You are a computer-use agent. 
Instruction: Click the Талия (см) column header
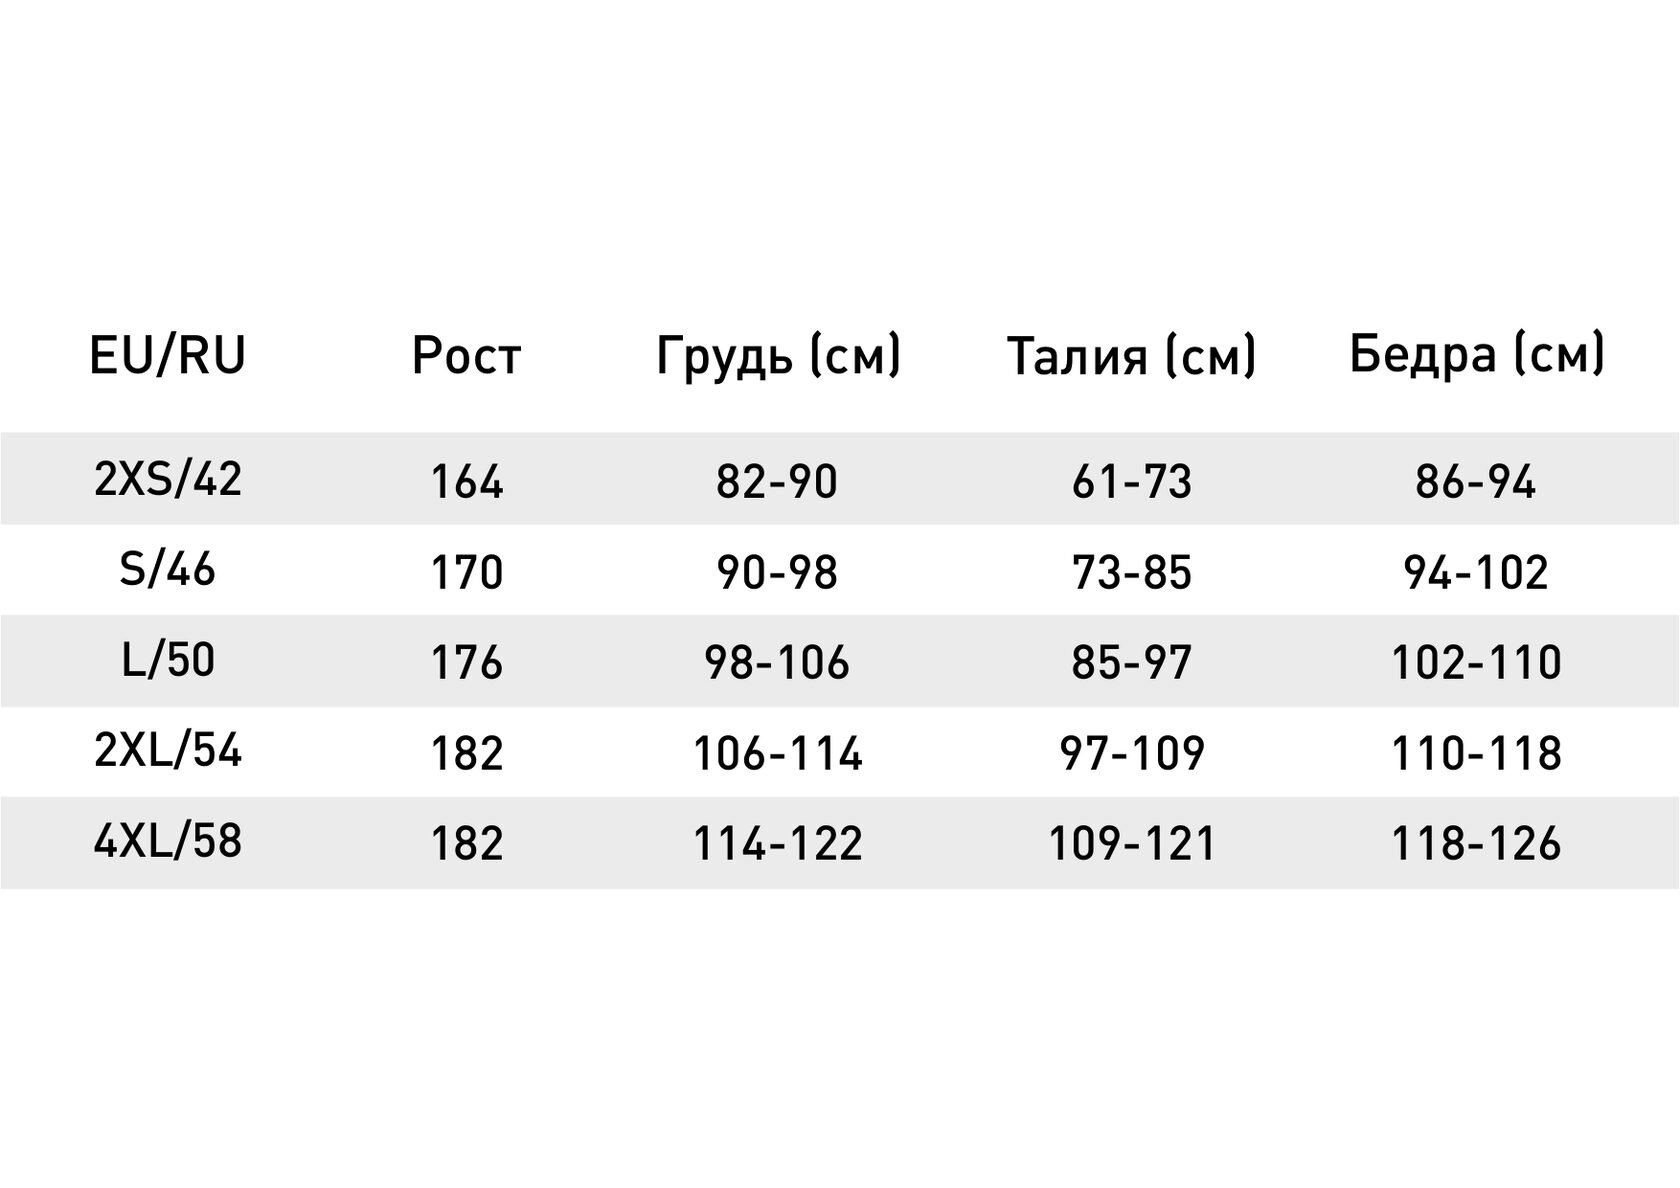1131,356
